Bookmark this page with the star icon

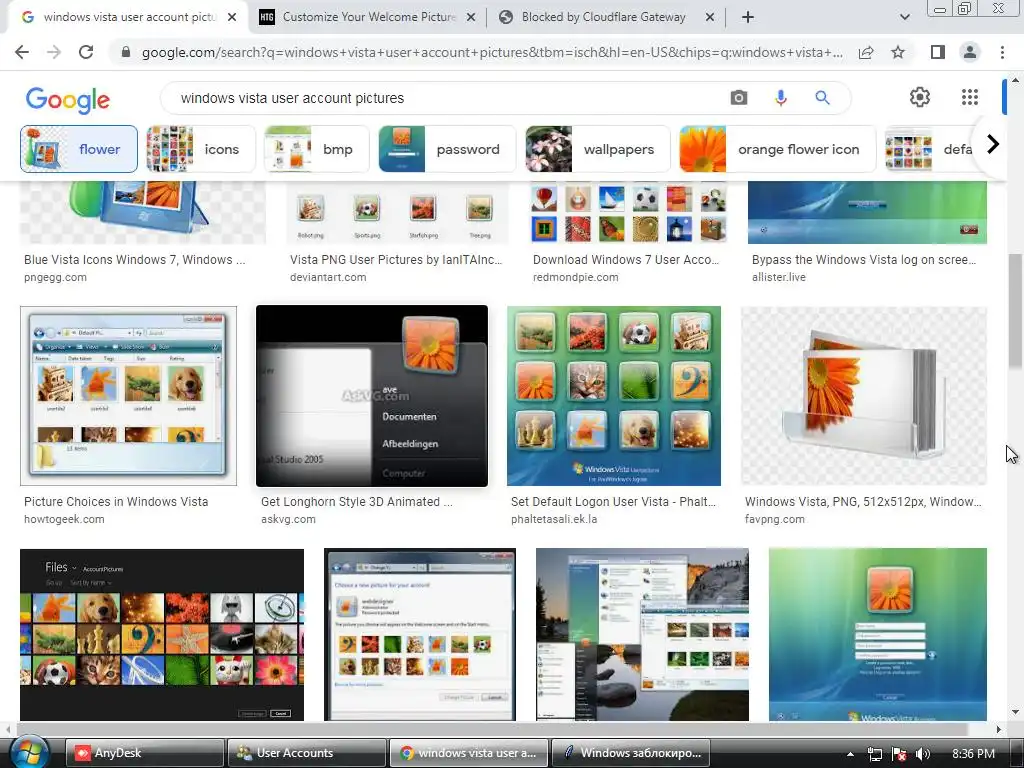point(898,52)
